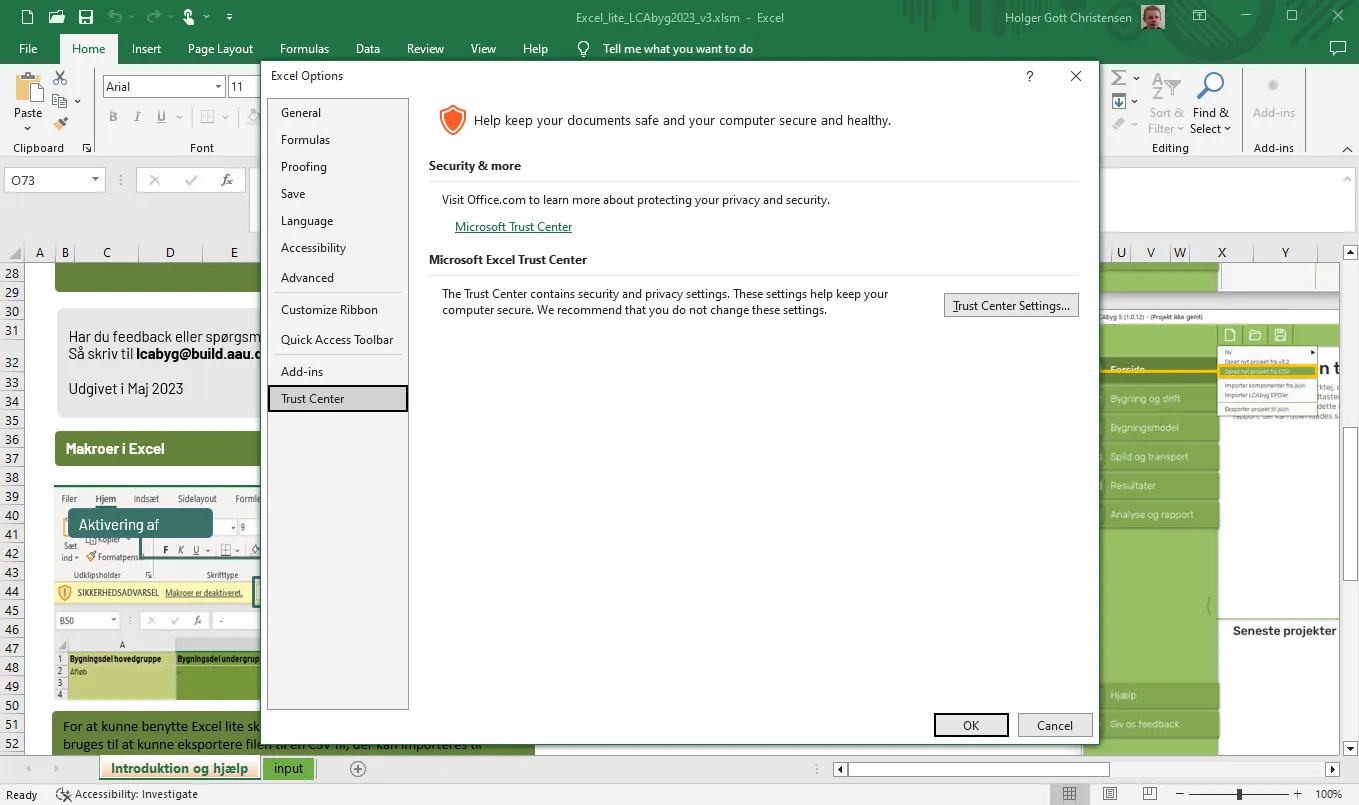Switch to the Review ribbon tab

coord(425,48)
